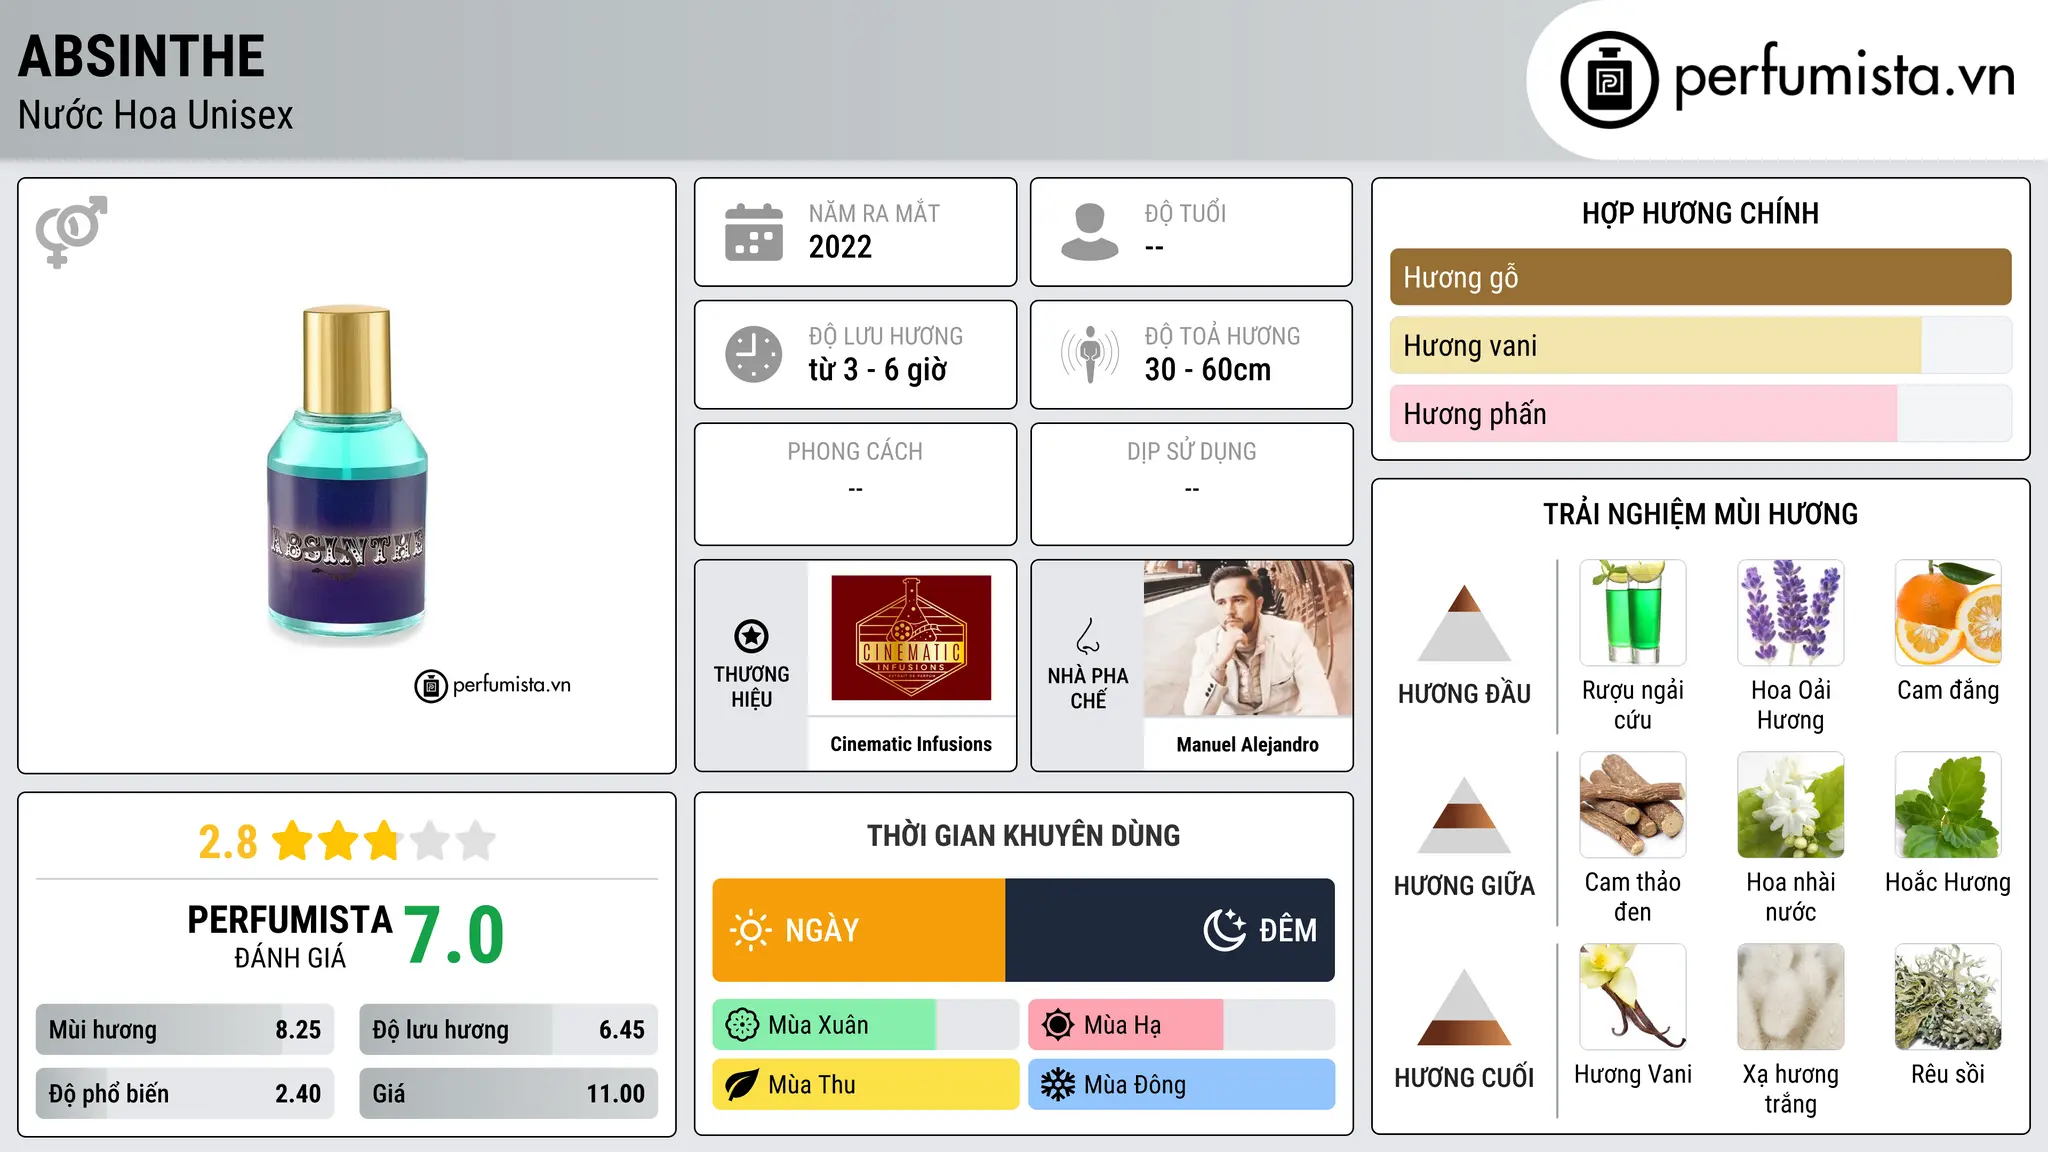Click the Mùa Thu season bar
The width and height of the screenshot is (2048, 1152).
(866, 1085)
